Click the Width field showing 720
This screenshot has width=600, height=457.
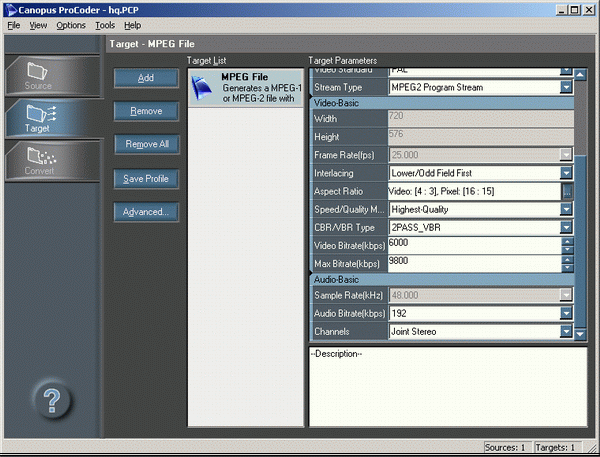coord(481,119)
